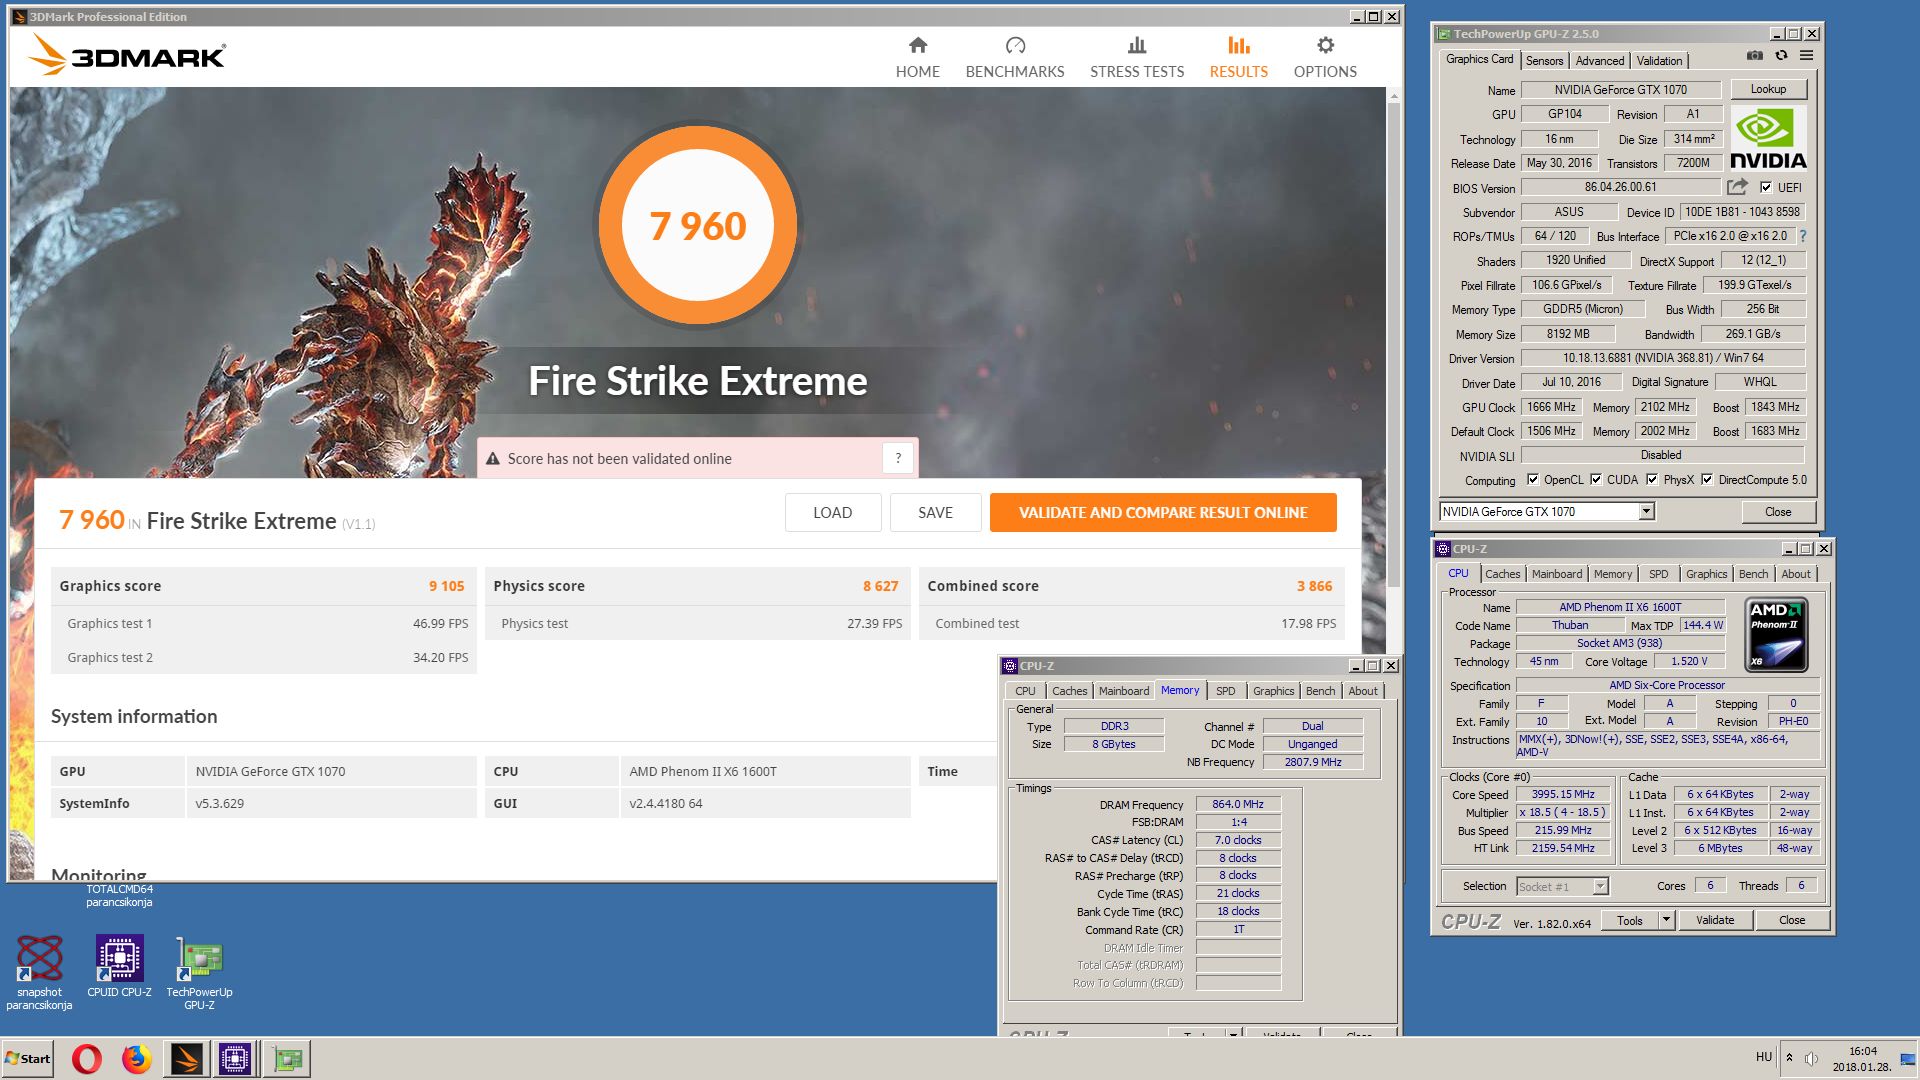Go to the BENCHMARKS gauge icon
The image size is (1920, 1080).
1015,45
